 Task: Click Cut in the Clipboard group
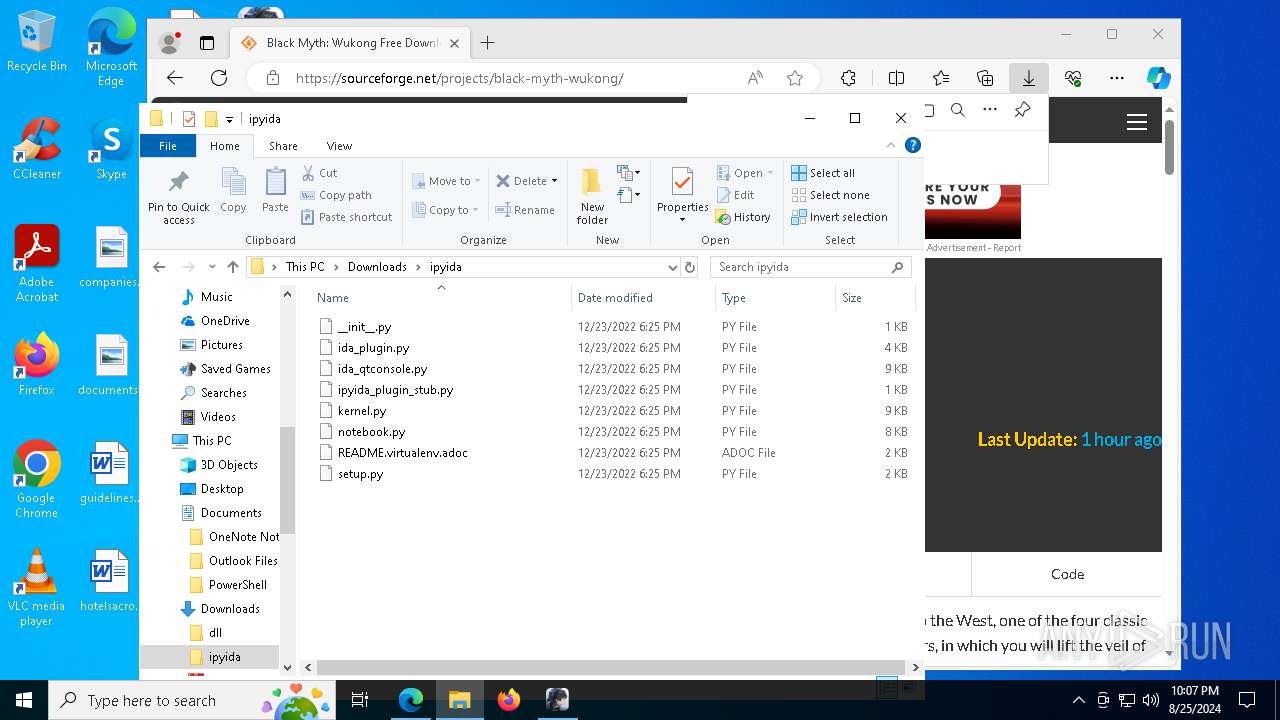(320, 173)
